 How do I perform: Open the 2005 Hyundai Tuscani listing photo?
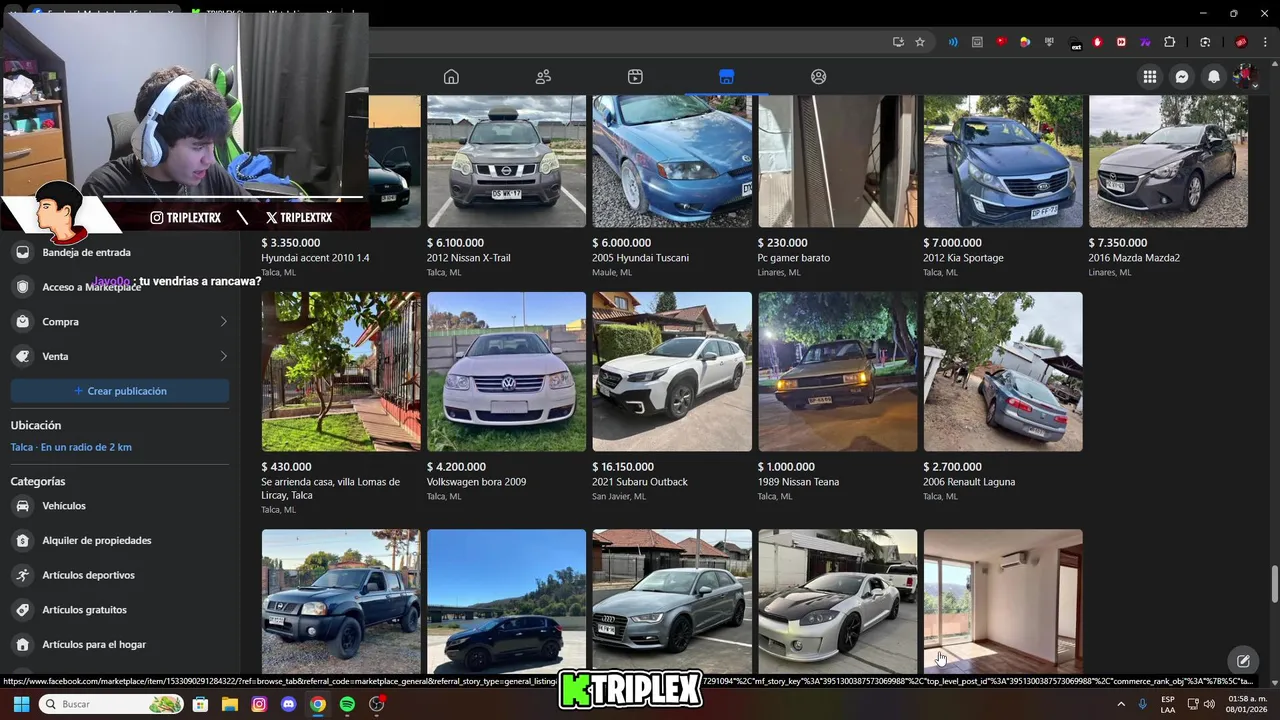tap(672, 161)
